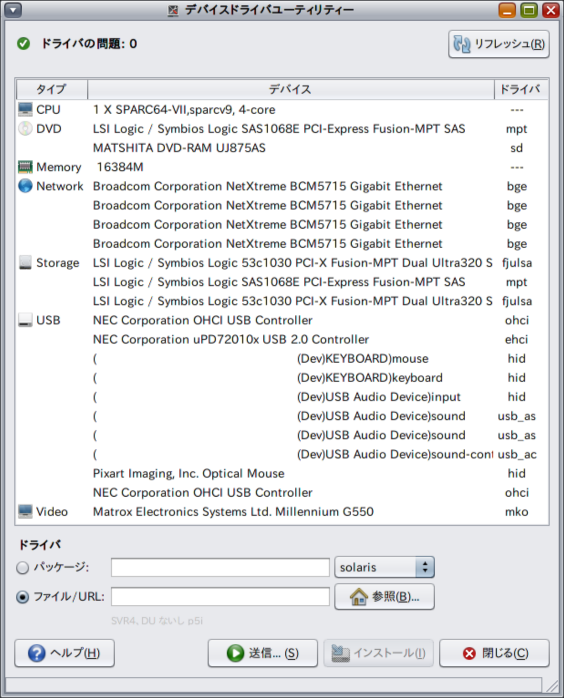
Task: Select the first NEC OHCI USB Controller row
Action: tap(282, 320)
